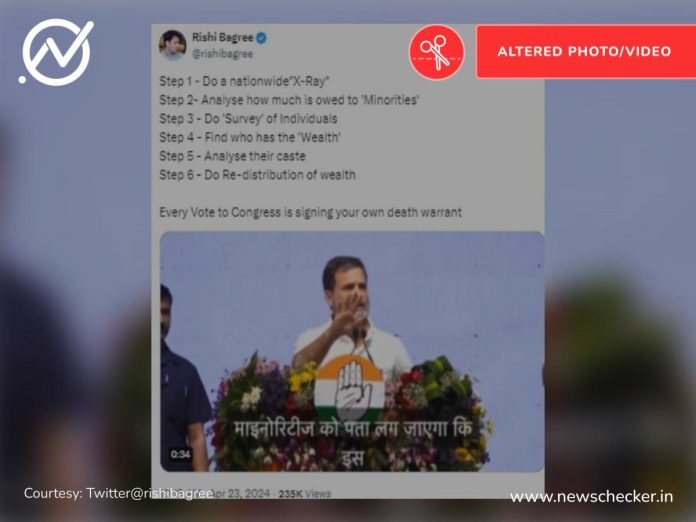
Task: Open the www.newschecker.in website link
Action: click(591, 496)
